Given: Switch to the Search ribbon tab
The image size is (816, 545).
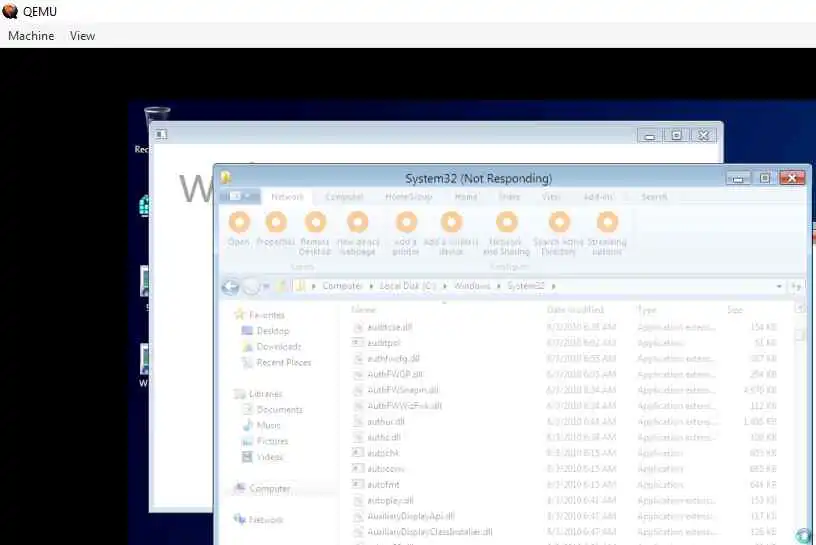Looking at the screenshot, I should tap(654, 197).
